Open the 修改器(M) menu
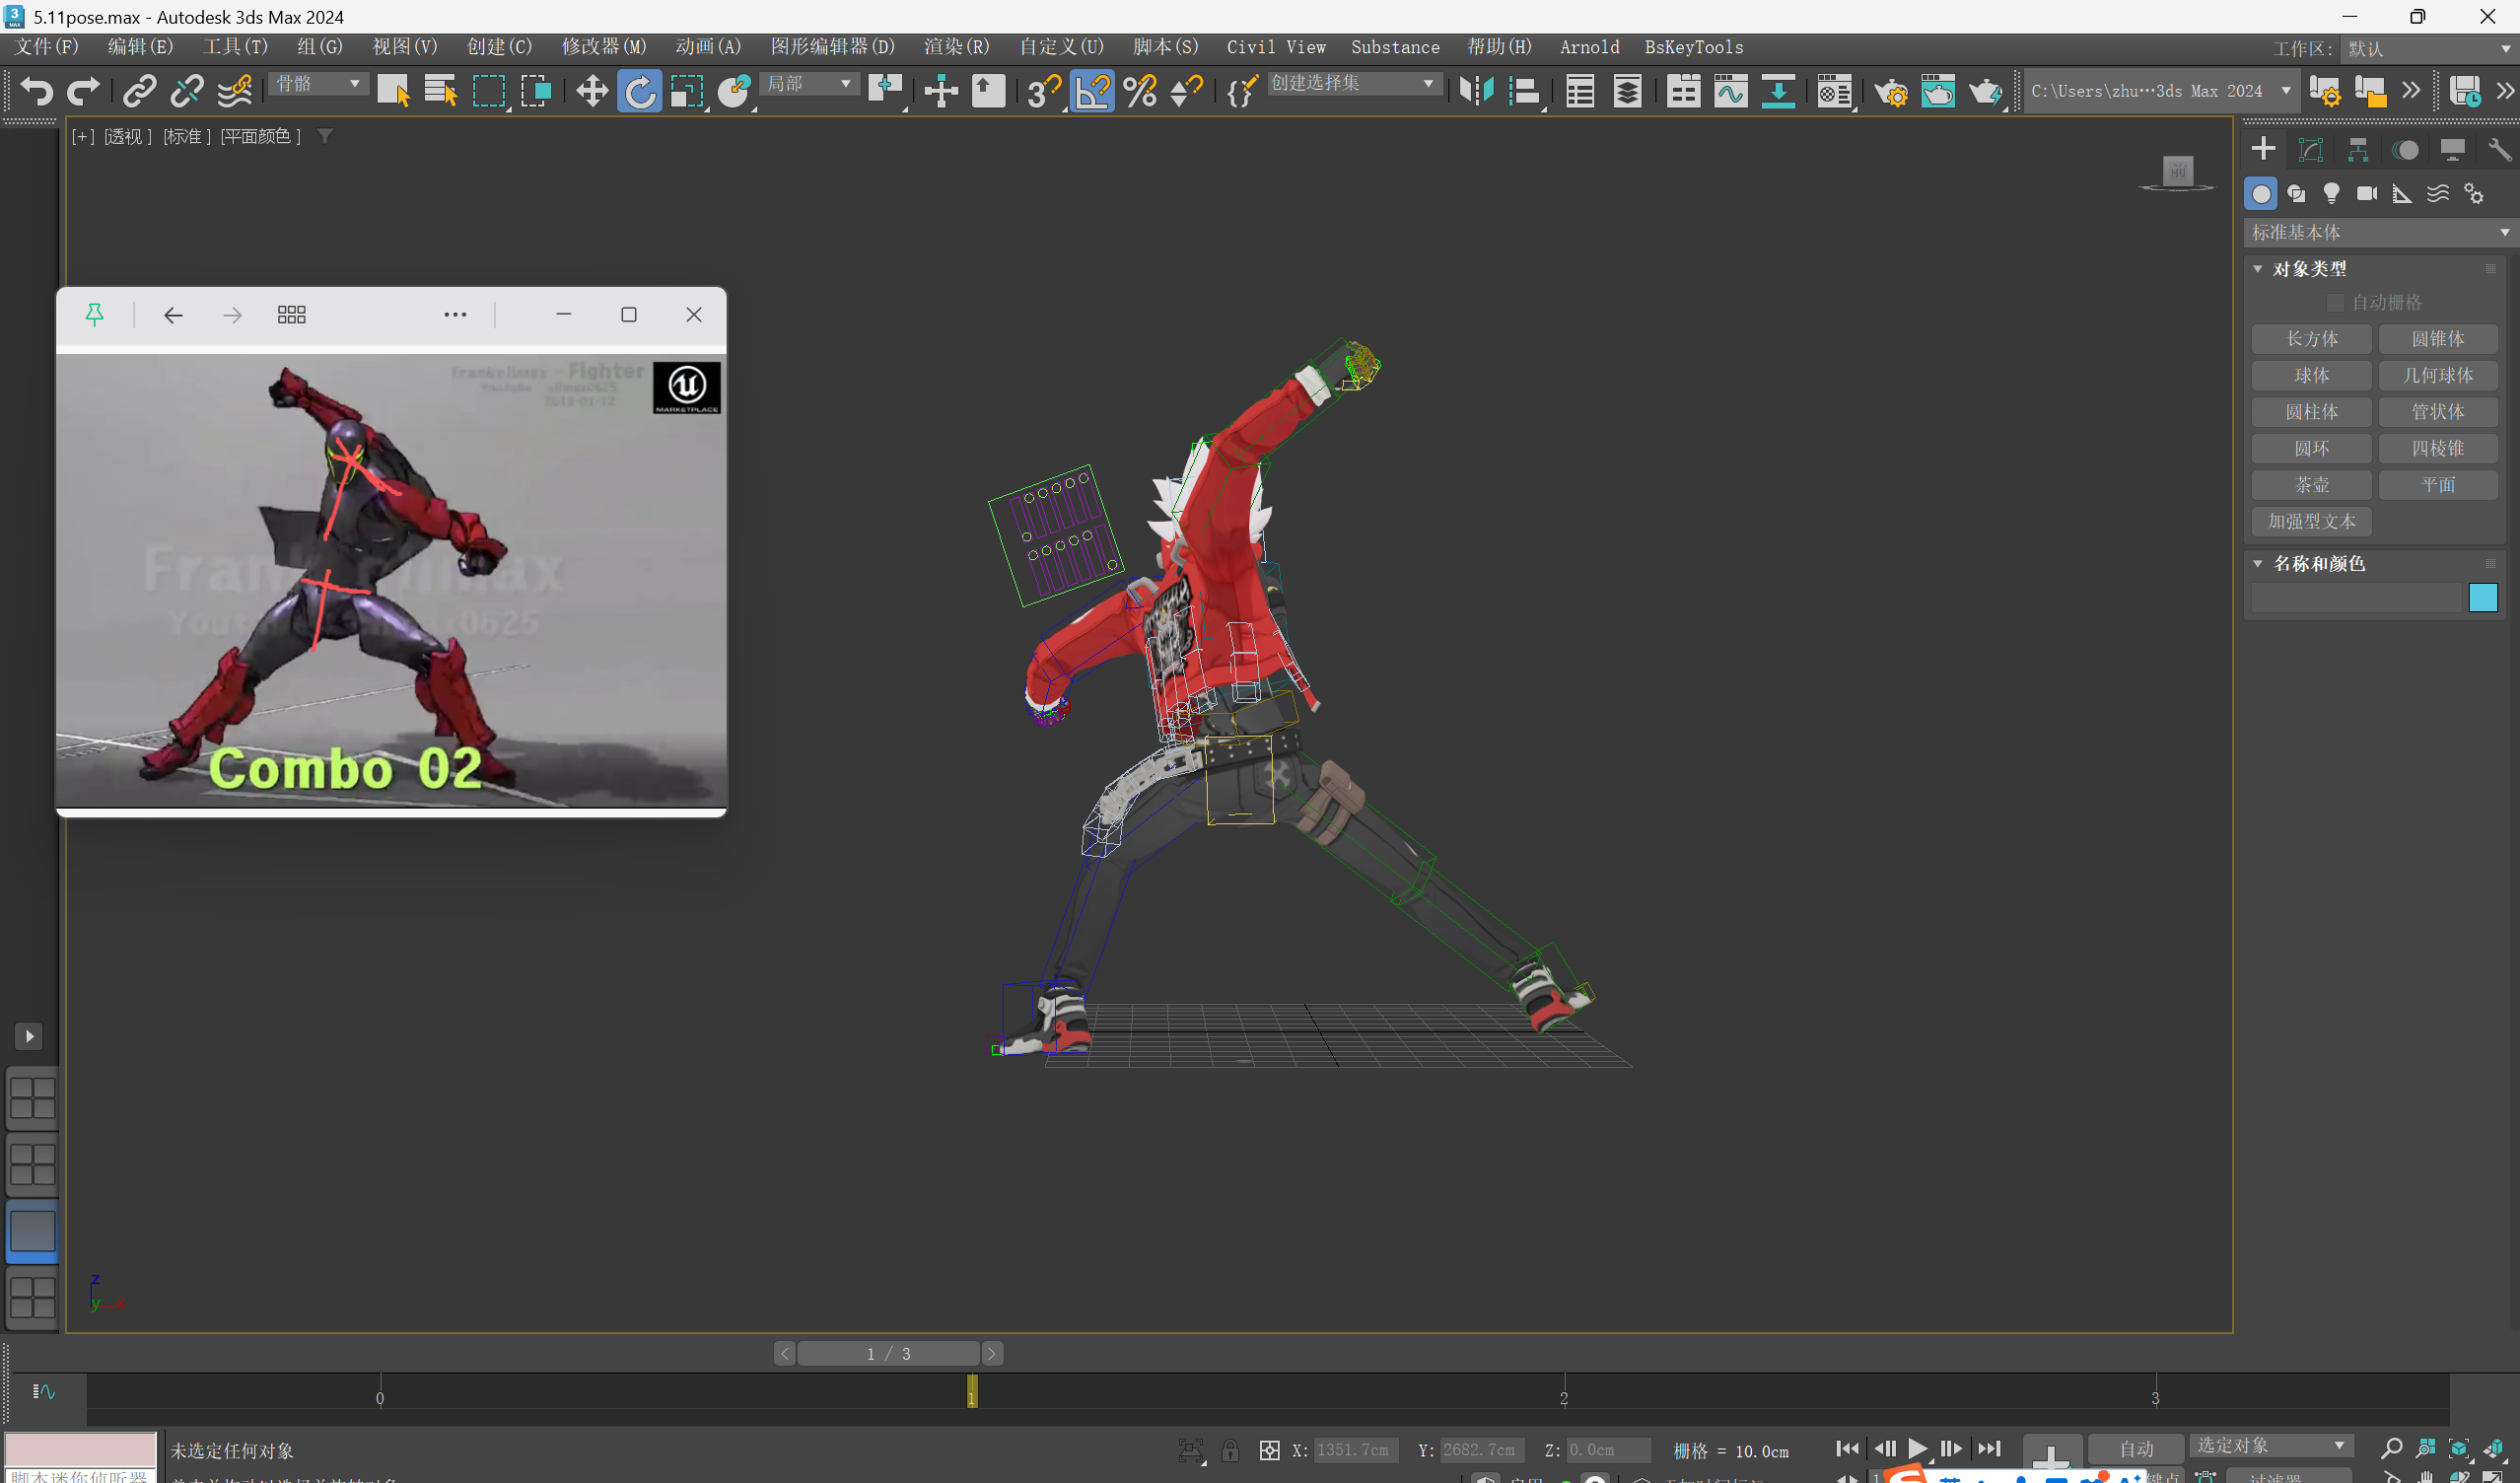 (604, 47)
